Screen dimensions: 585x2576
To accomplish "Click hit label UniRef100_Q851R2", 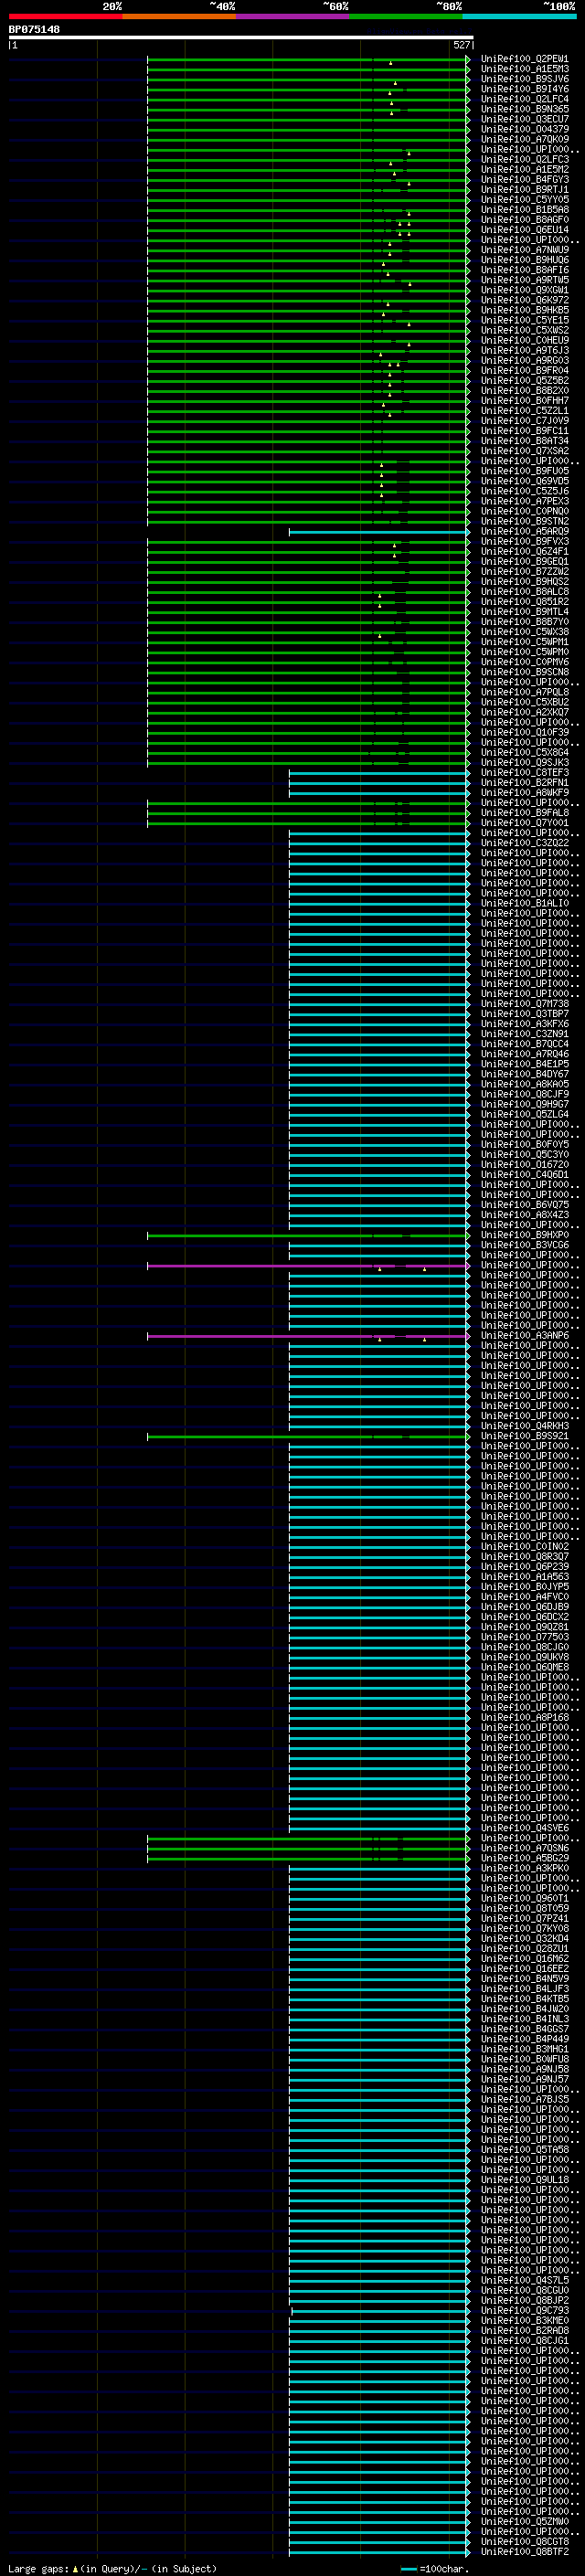I will click(524, 602).
